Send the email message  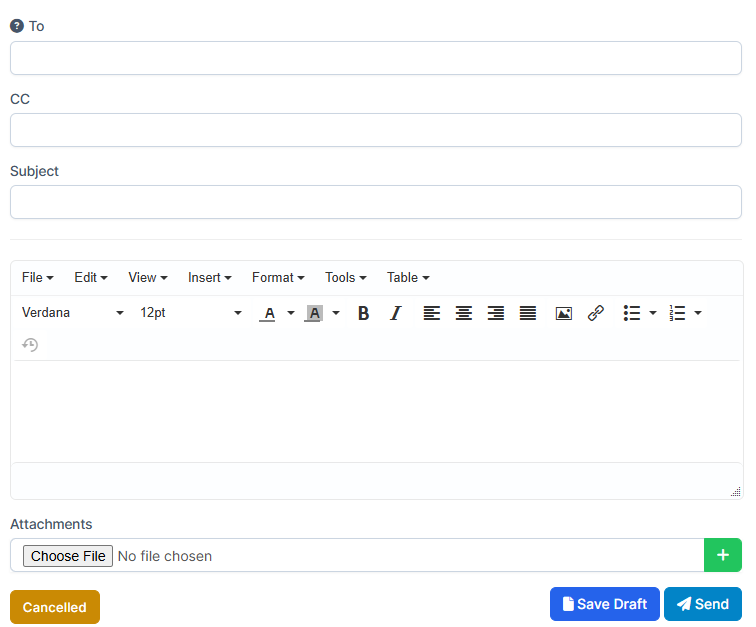(702, 604)
